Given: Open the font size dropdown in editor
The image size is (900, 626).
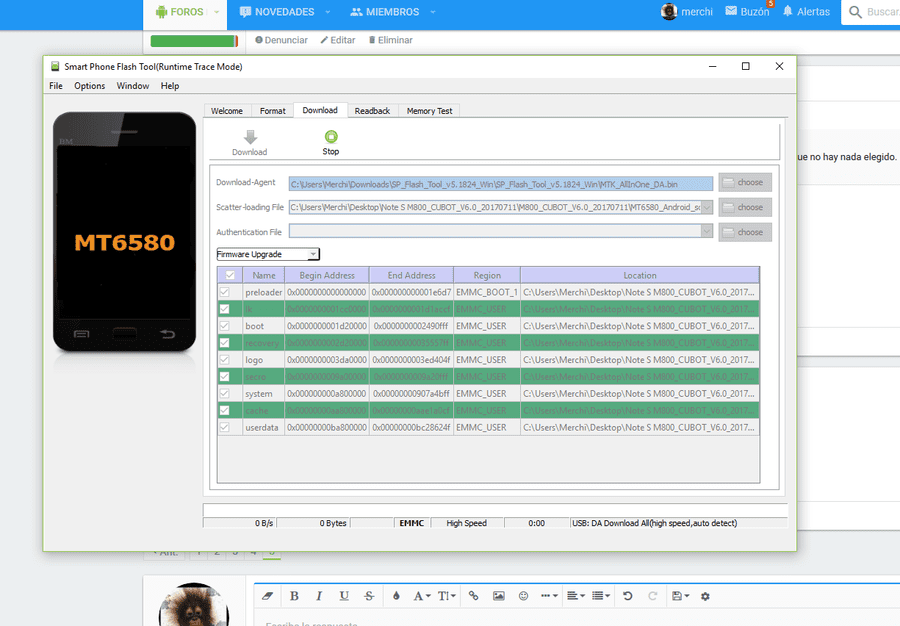Looking at the screenshot, I should coord(447,596).
